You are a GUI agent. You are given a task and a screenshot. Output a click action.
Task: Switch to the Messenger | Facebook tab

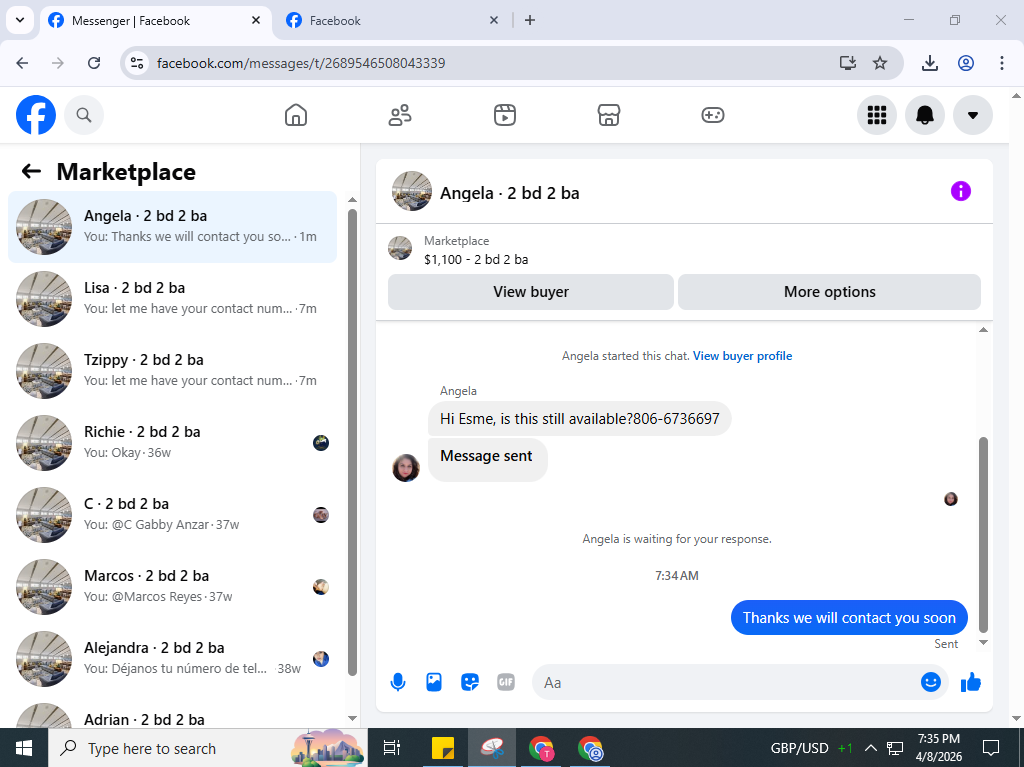155,21
